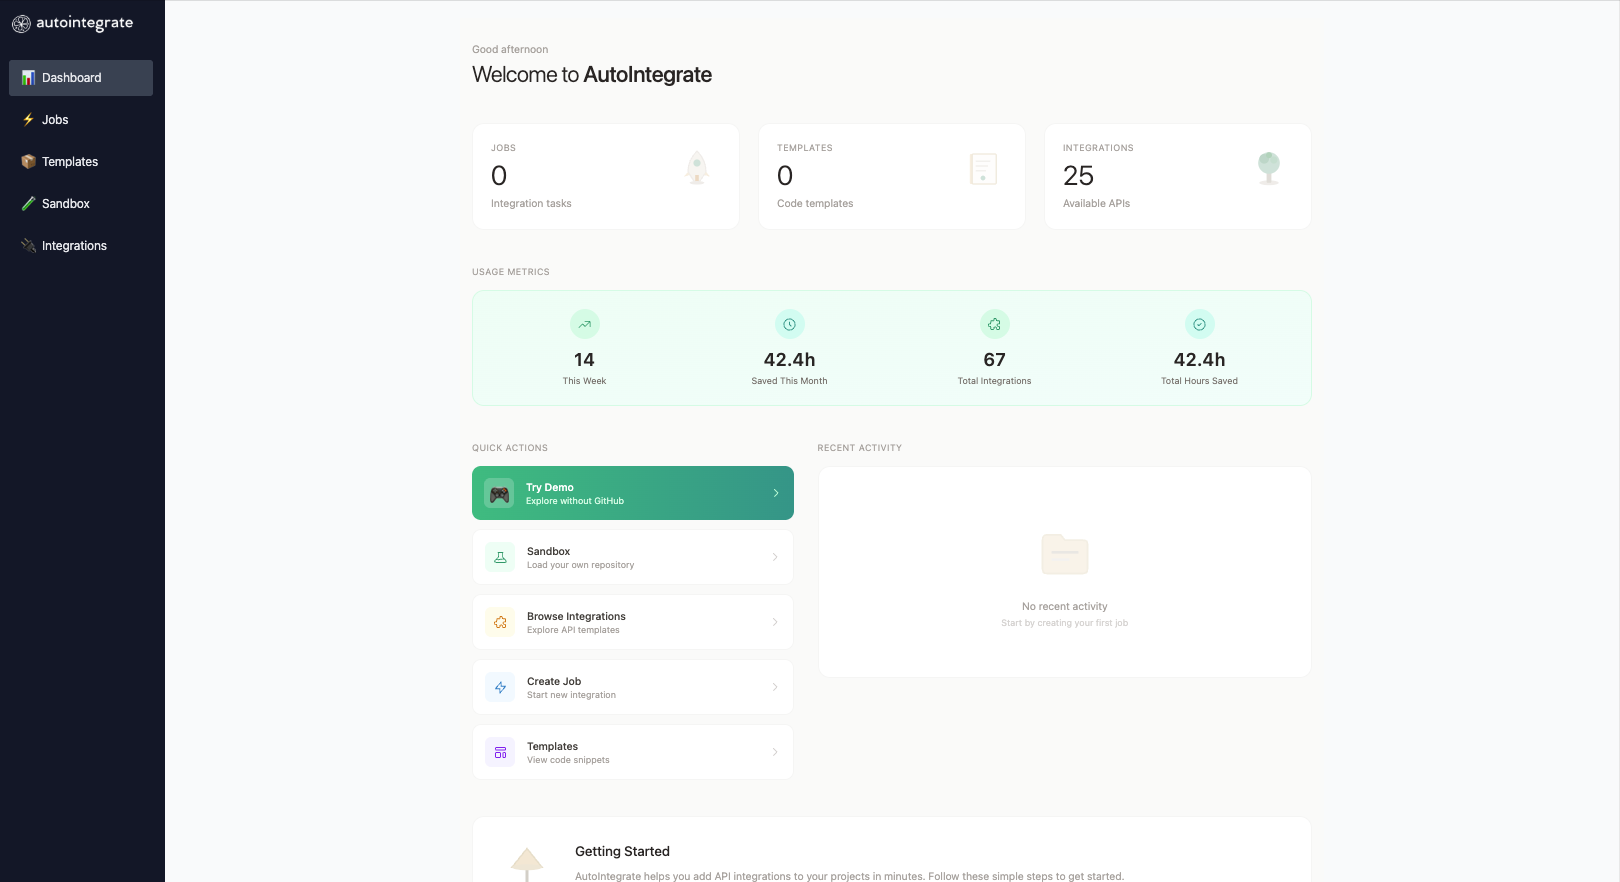Click the chevron on Browse Integrations row
This screenshot has width=1620, height=882.
click(775, 622)
